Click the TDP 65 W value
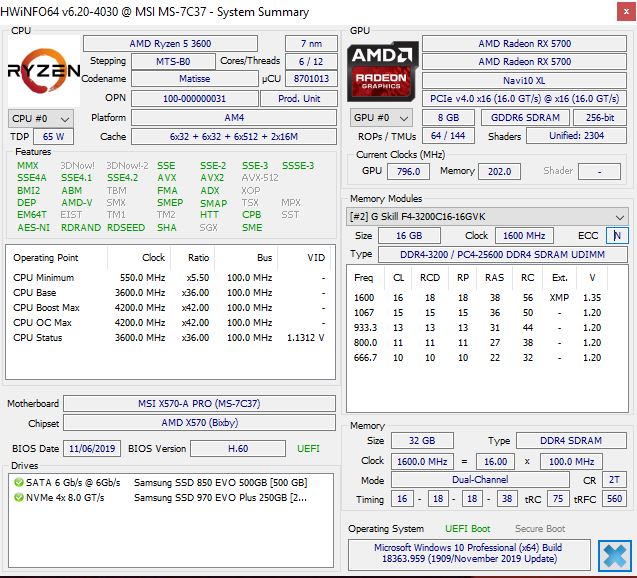637x578 pixels. [x=53, y=136]
